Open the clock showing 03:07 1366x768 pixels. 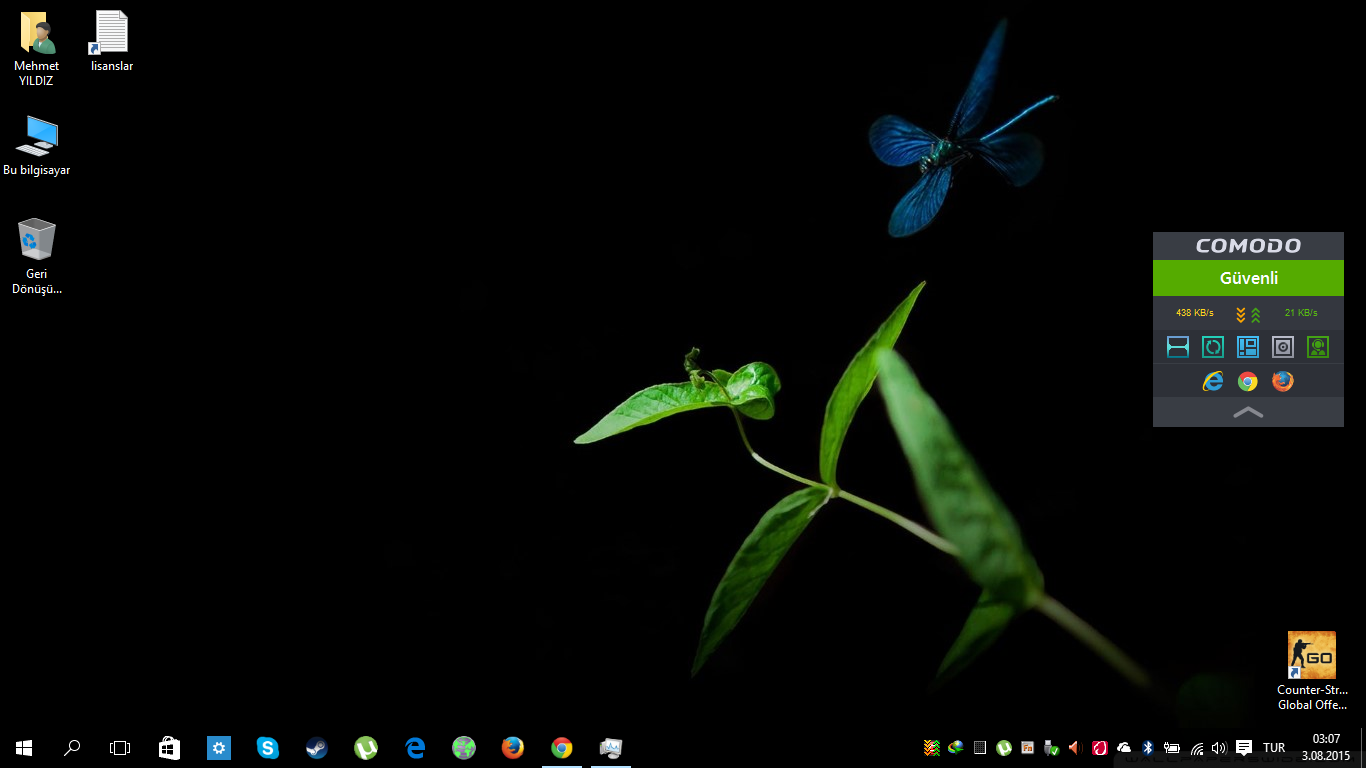[1326, 747]
